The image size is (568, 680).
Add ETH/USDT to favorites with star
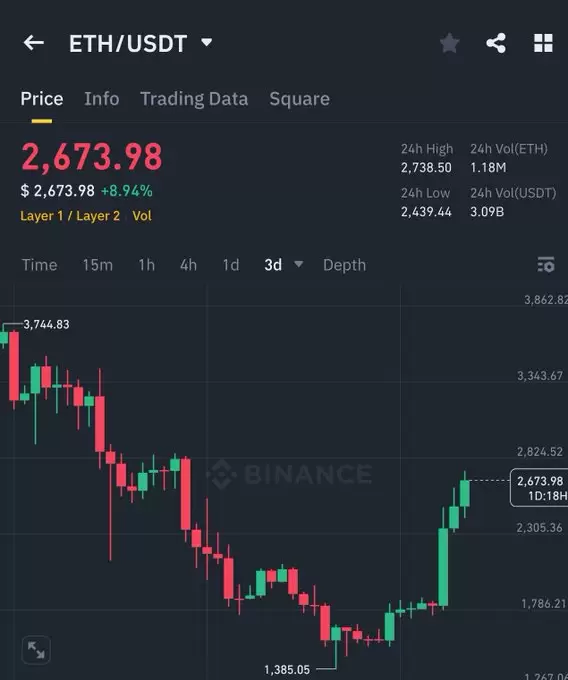pos(450,43)
